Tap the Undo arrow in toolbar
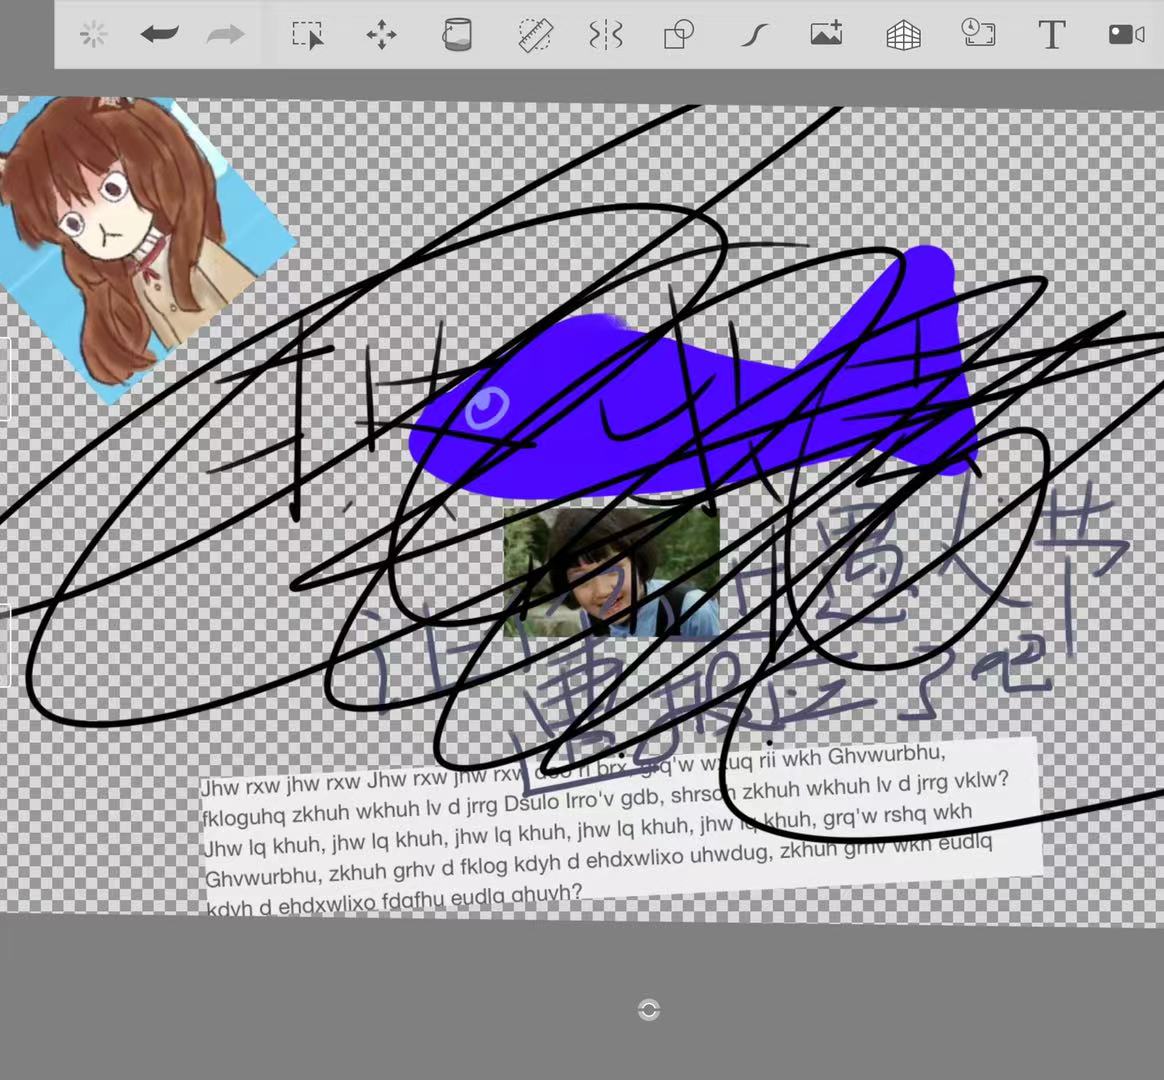Image resolution: width=1164 pixels, height=1080 pixels. [x=160, y=34]
